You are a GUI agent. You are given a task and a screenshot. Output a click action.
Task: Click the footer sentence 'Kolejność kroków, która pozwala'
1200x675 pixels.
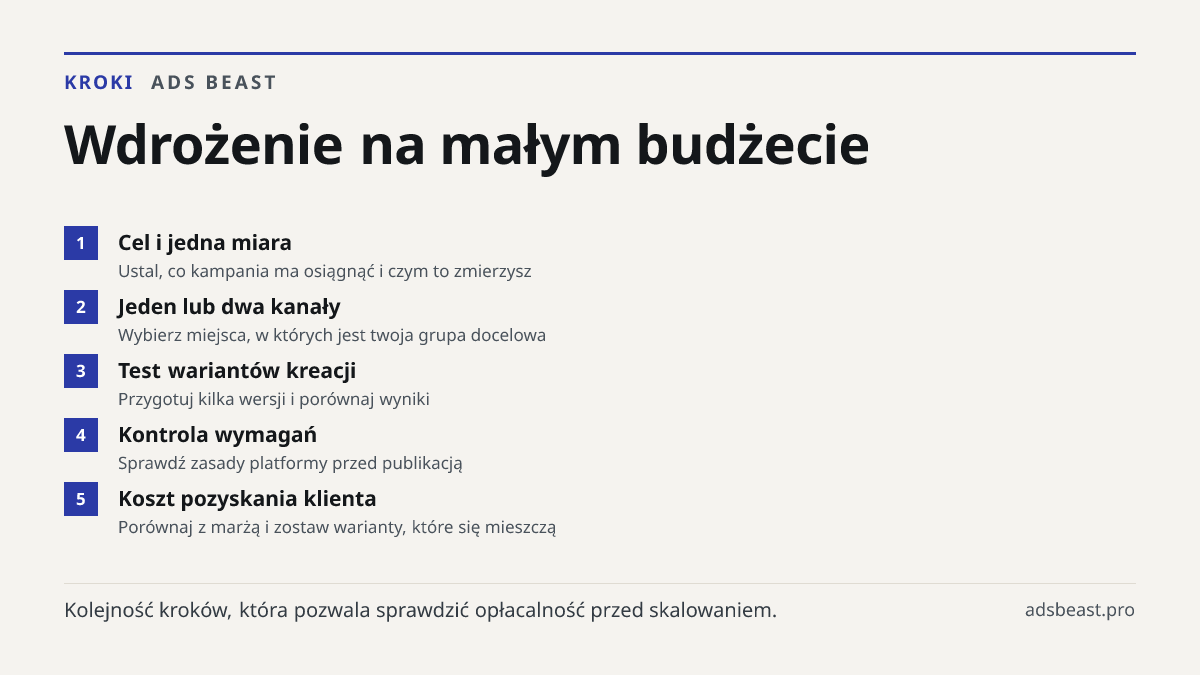coord(421,610)
